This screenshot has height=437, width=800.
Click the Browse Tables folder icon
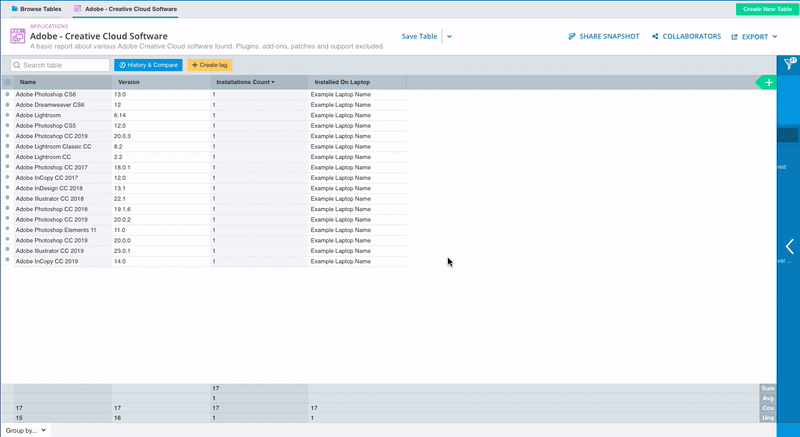pos(15,9)
